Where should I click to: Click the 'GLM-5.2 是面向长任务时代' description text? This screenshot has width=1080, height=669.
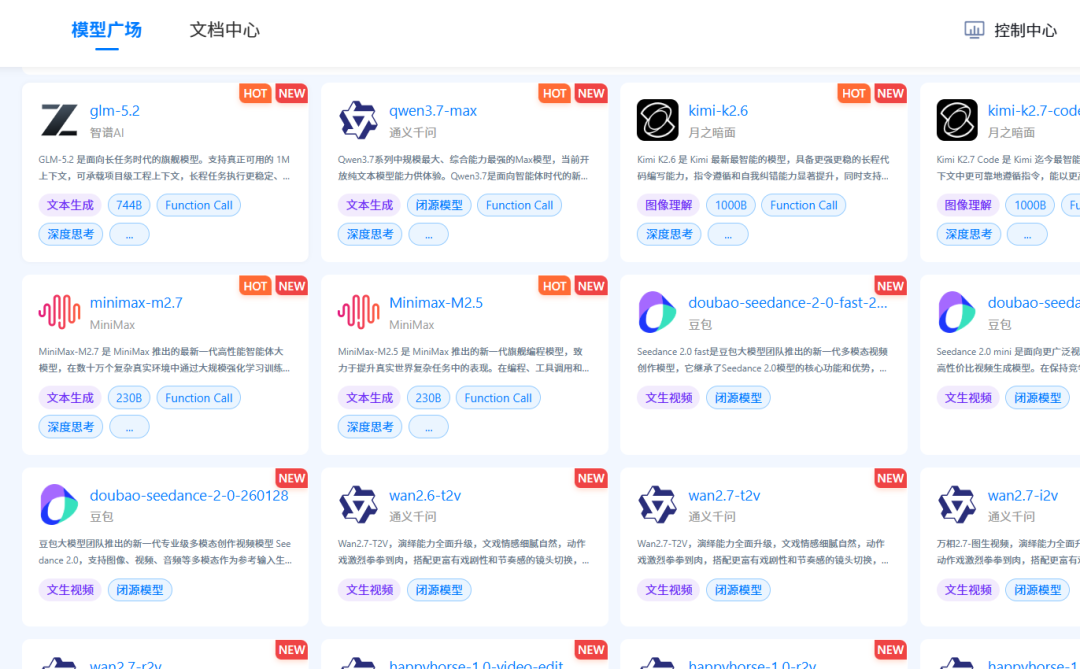164,167
